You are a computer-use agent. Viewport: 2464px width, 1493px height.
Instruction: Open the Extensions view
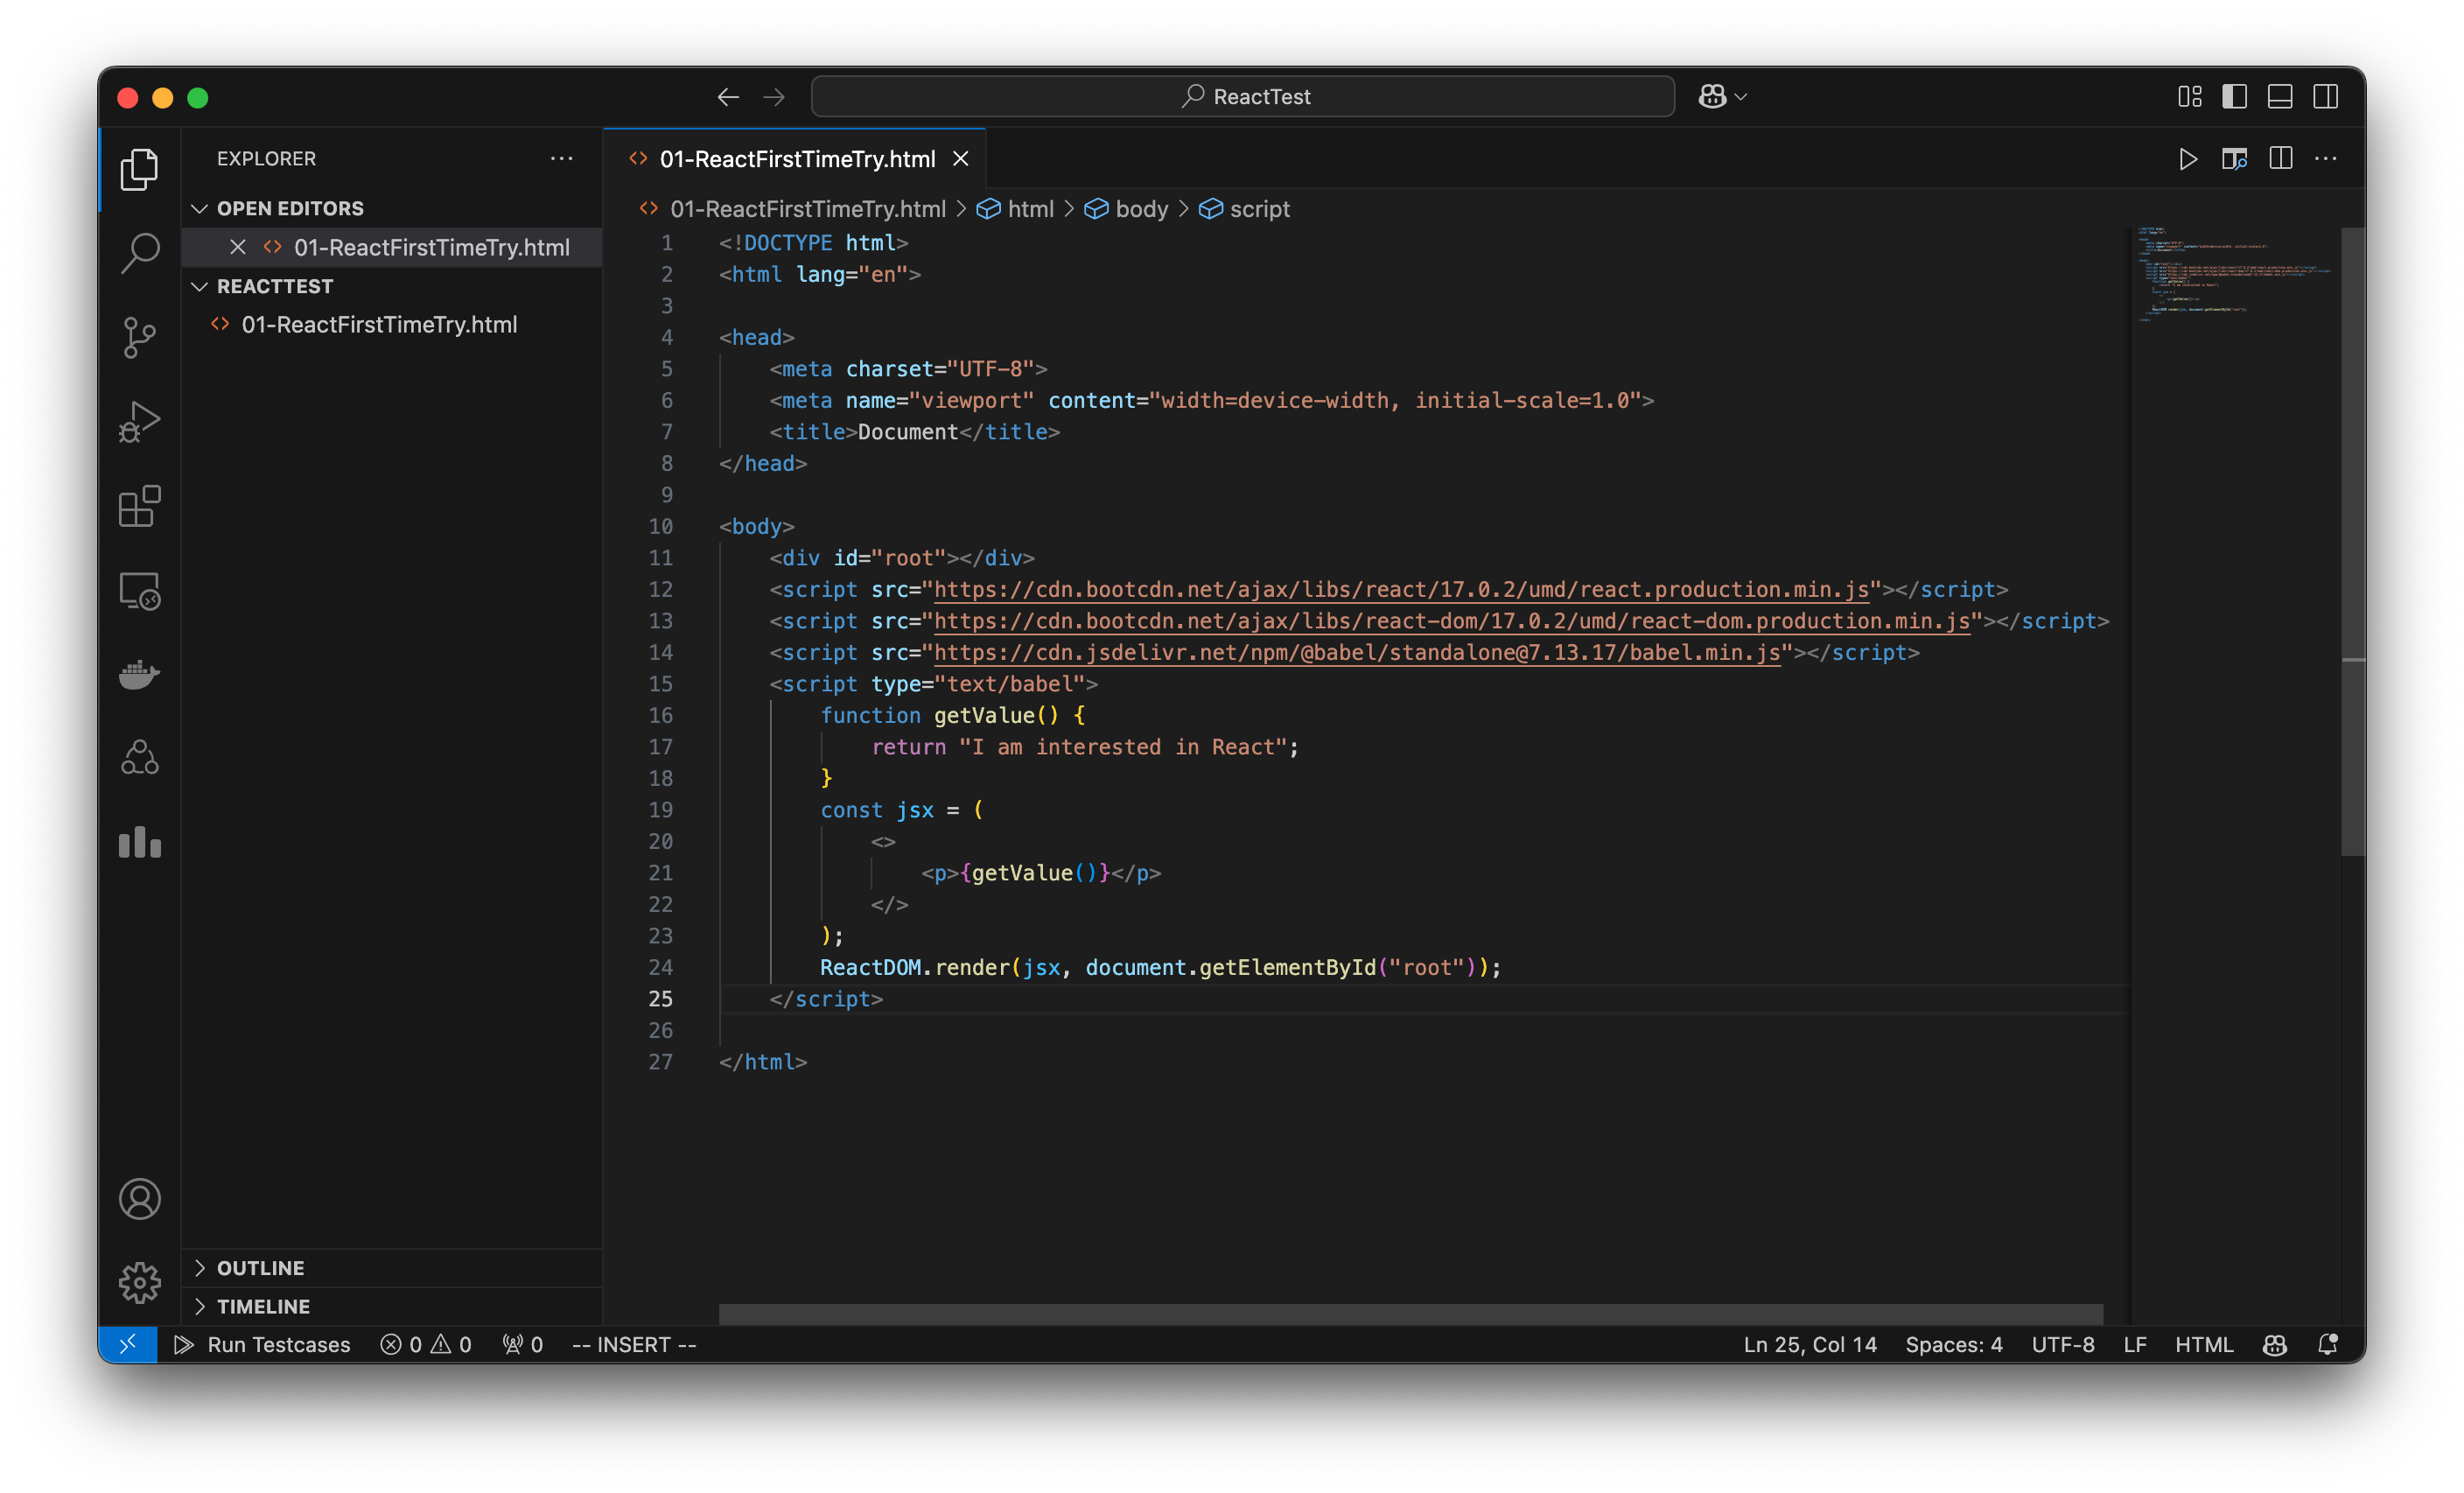coord(139,506)
